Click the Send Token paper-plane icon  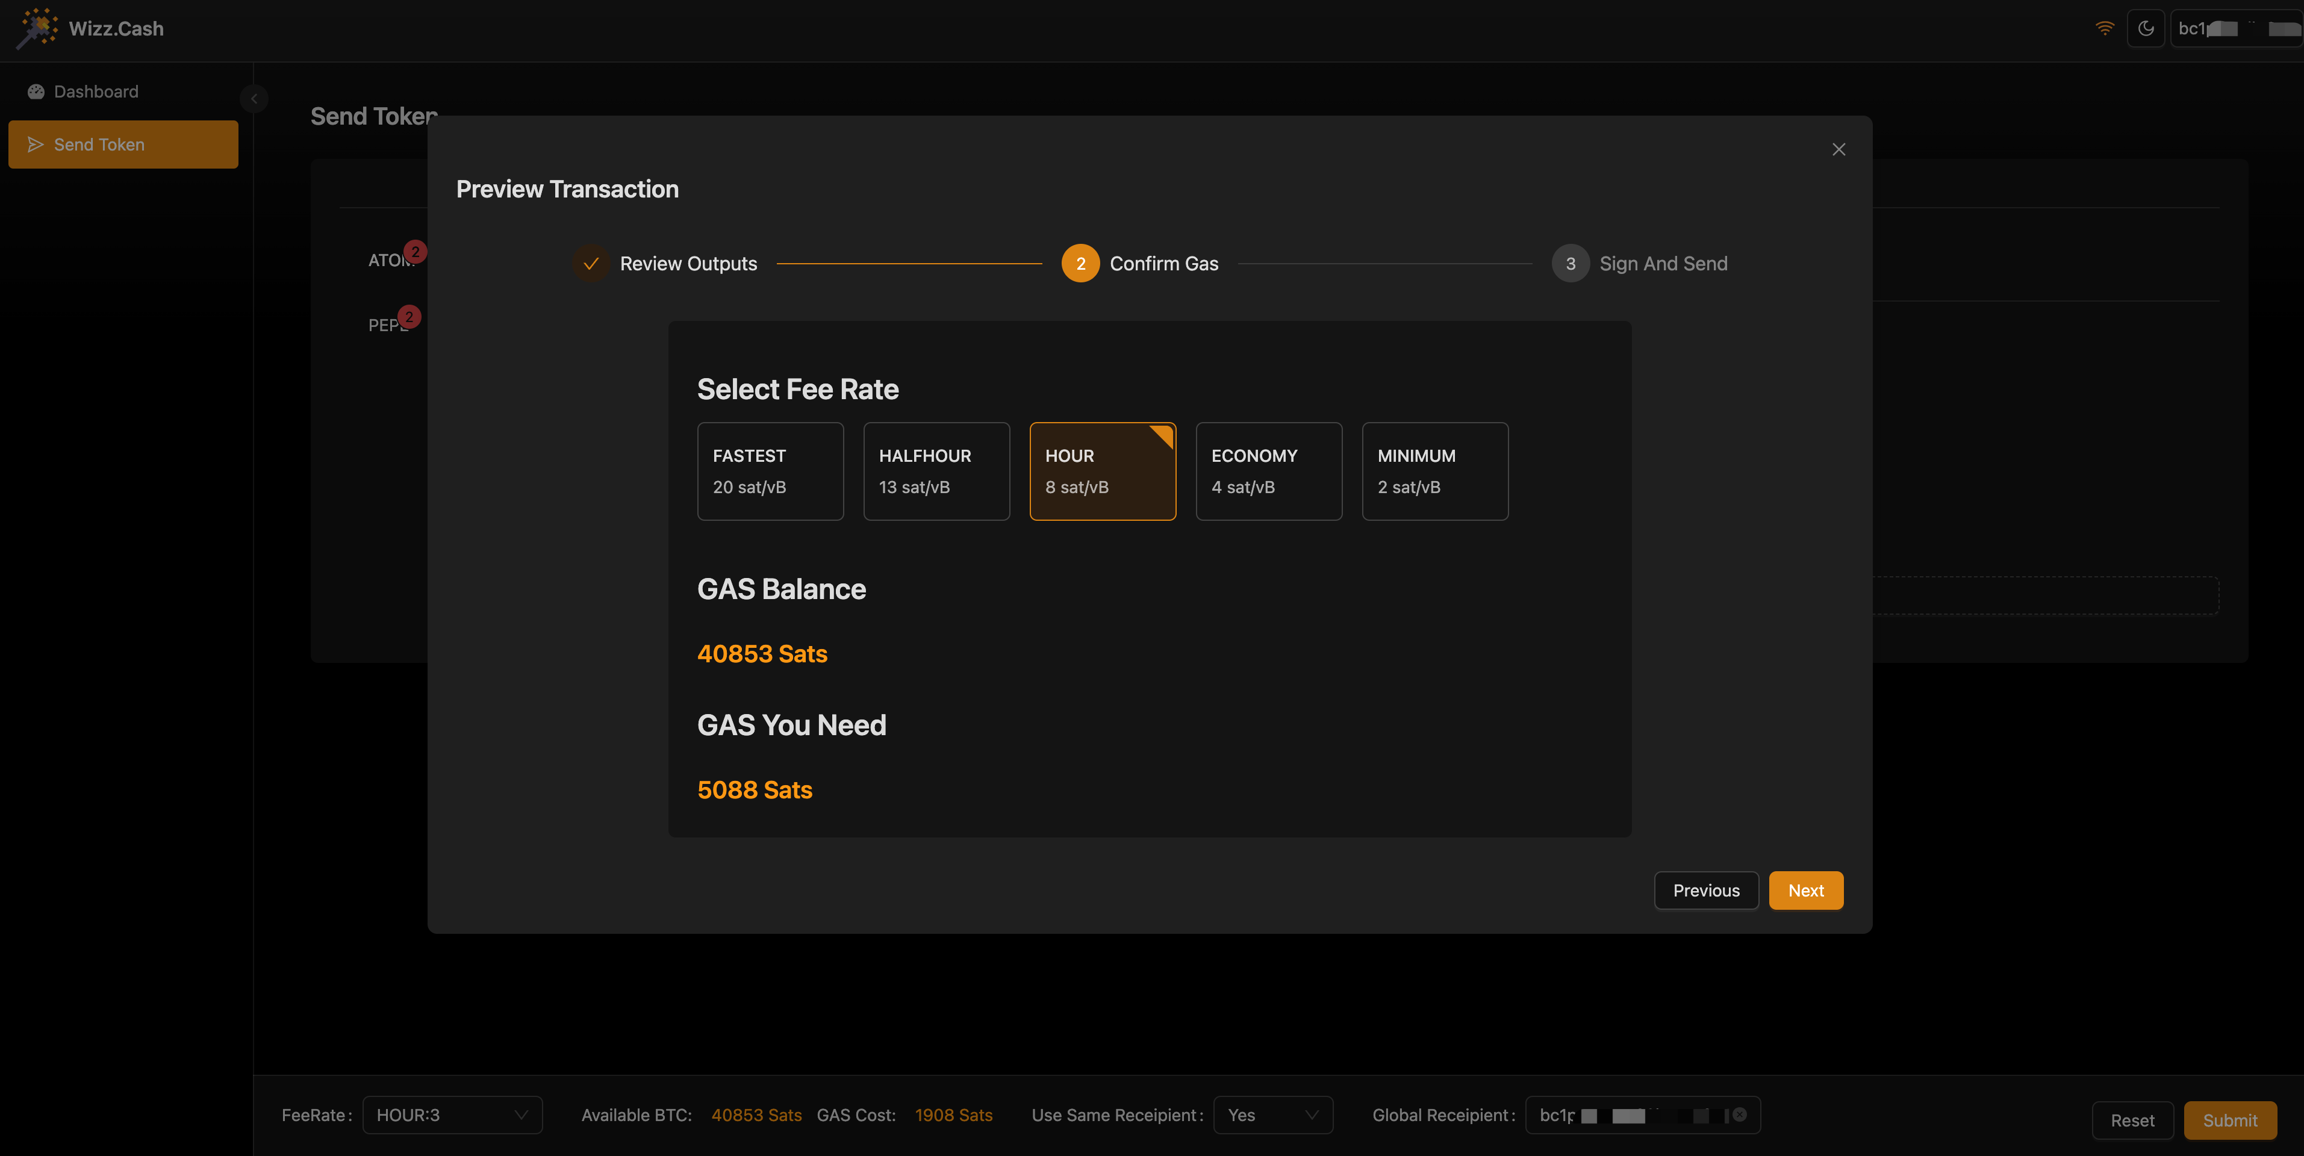click(36, 145)
